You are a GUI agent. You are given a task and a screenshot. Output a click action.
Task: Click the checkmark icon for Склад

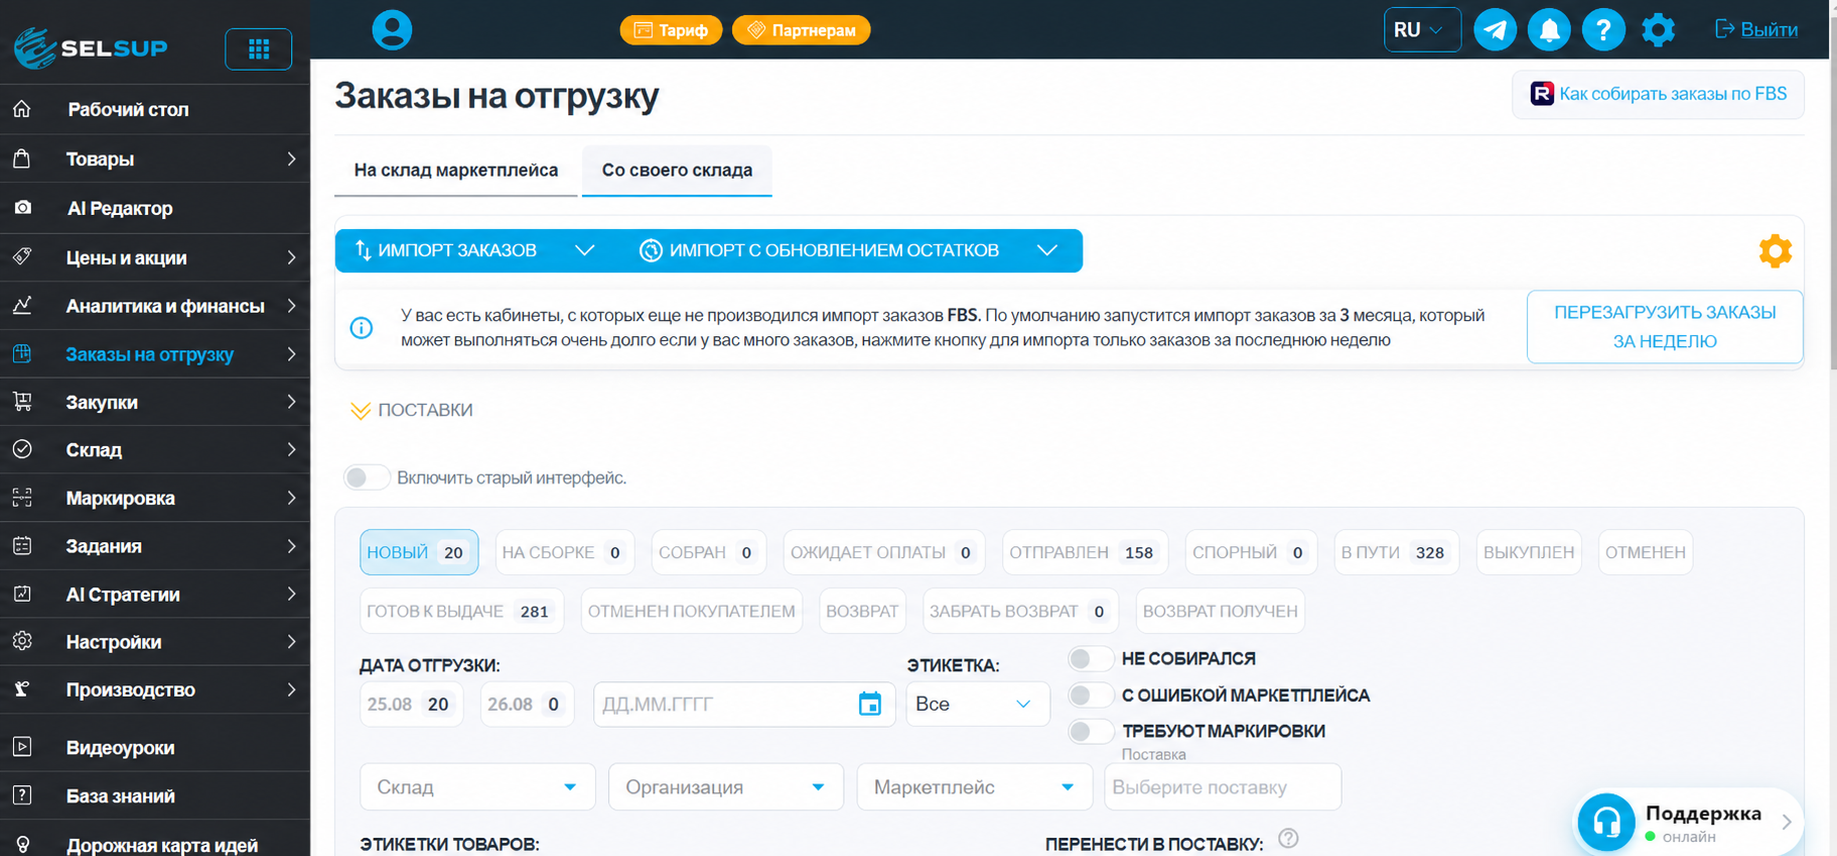pyautogui.click(x=22, y=450)
